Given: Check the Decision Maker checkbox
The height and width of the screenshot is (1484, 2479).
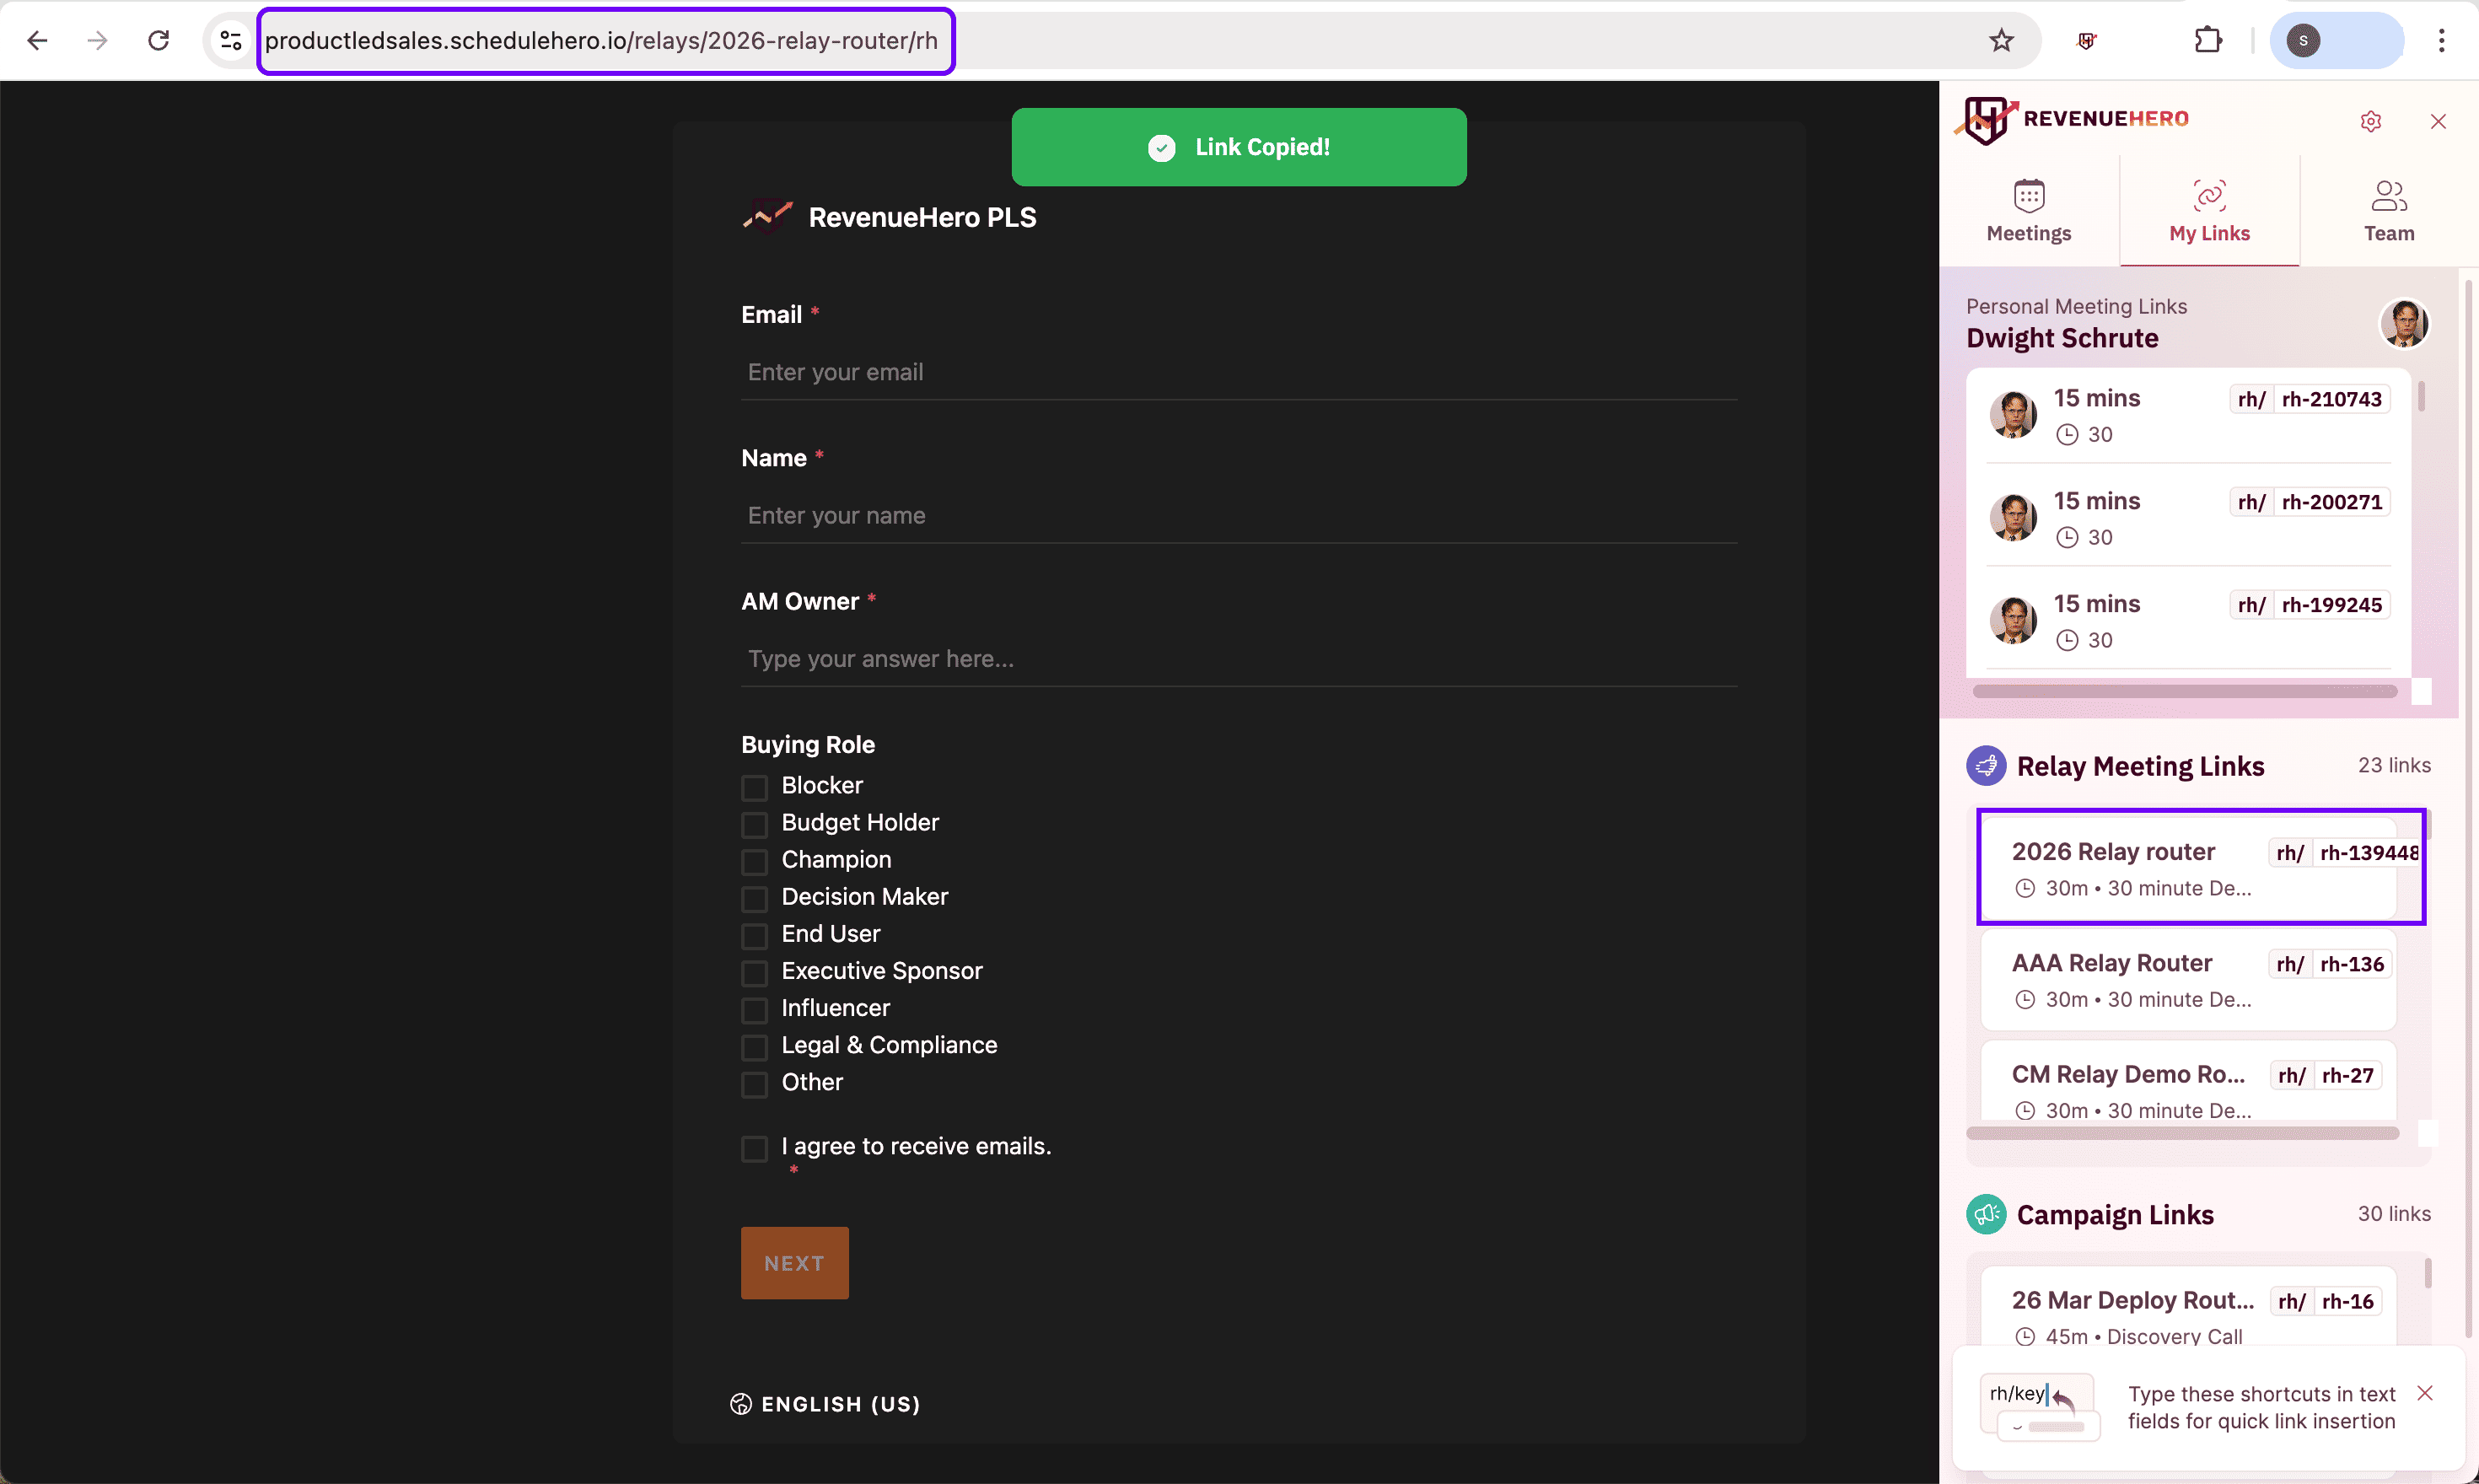Looking at the screenshot, I should coord(755,898).
